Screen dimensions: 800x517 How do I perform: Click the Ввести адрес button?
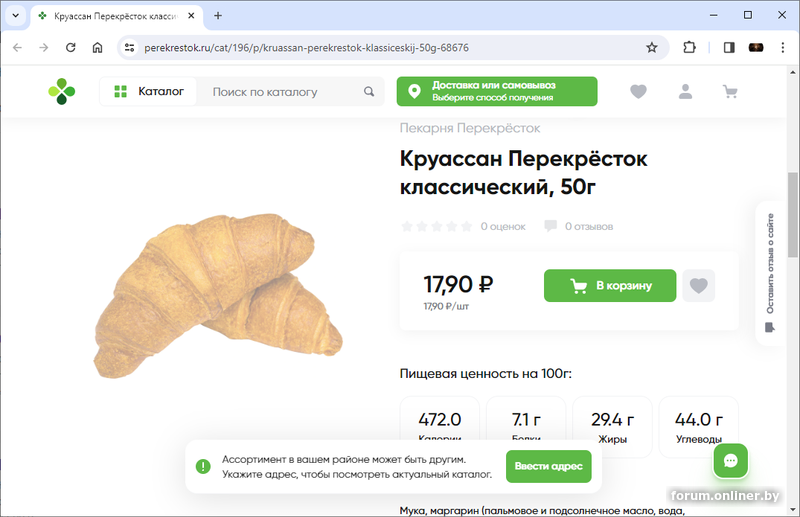548,466
